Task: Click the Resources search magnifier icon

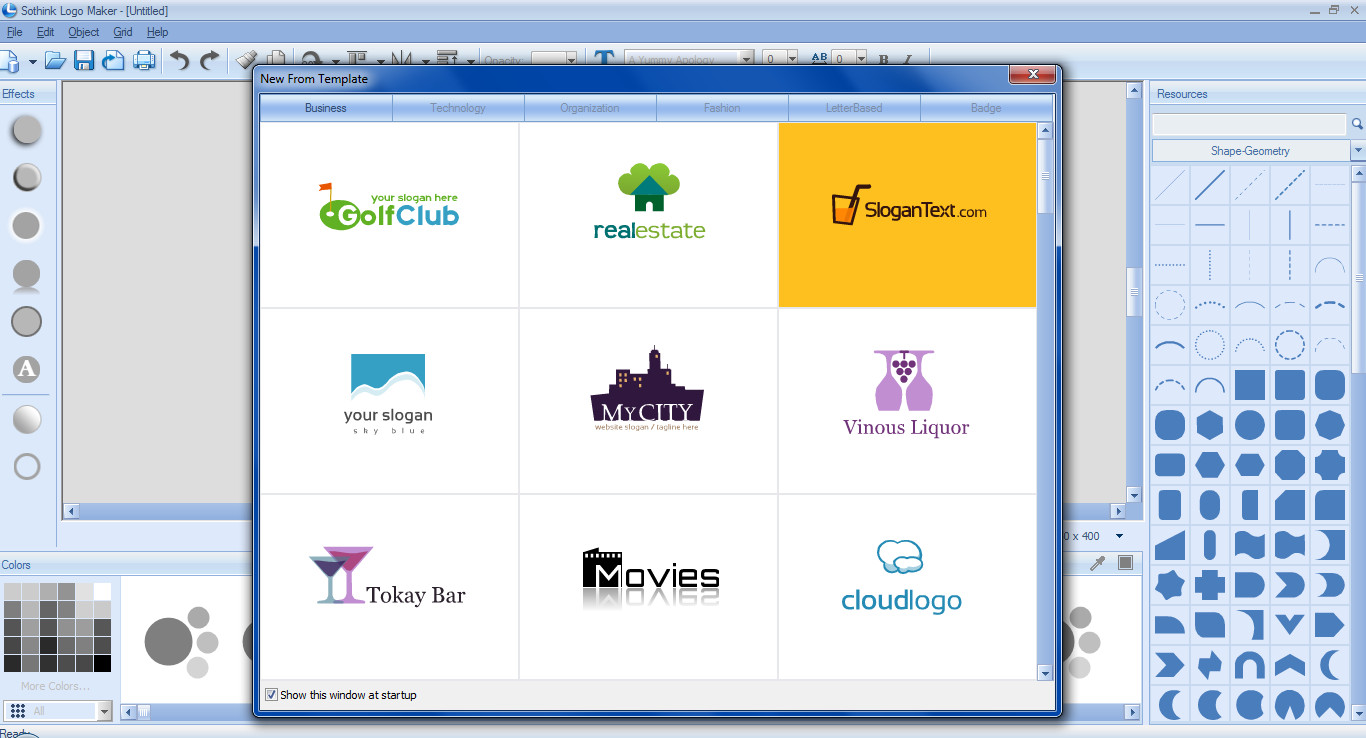Action: [1358, 124]
